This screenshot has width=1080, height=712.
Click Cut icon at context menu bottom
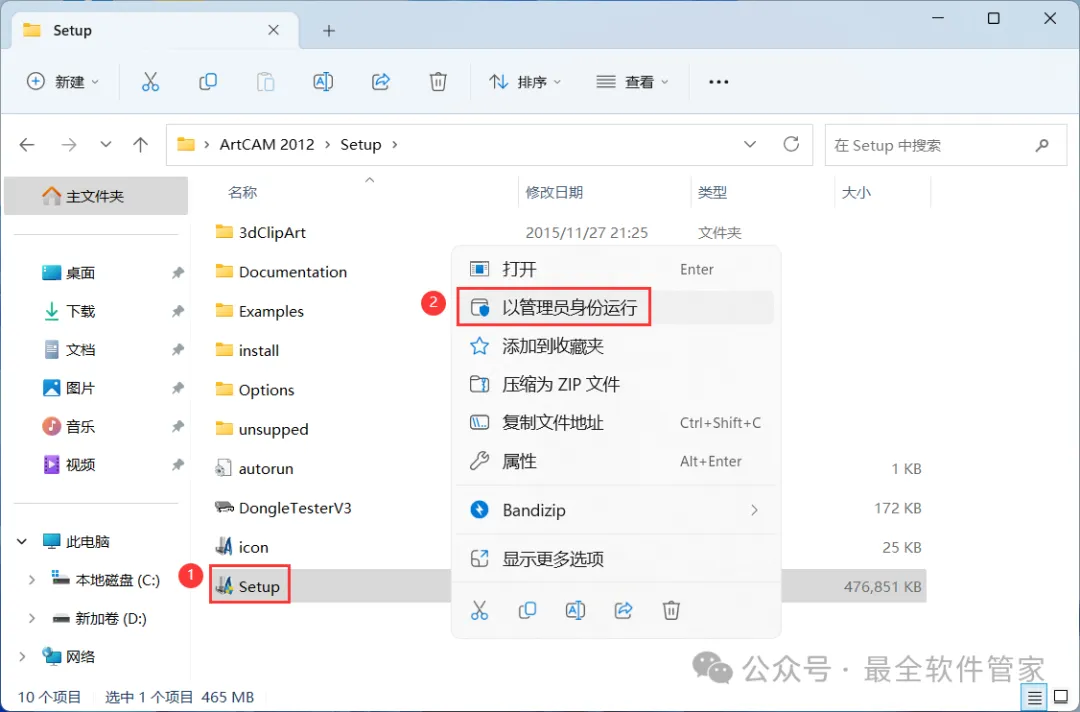coord(479,610)
